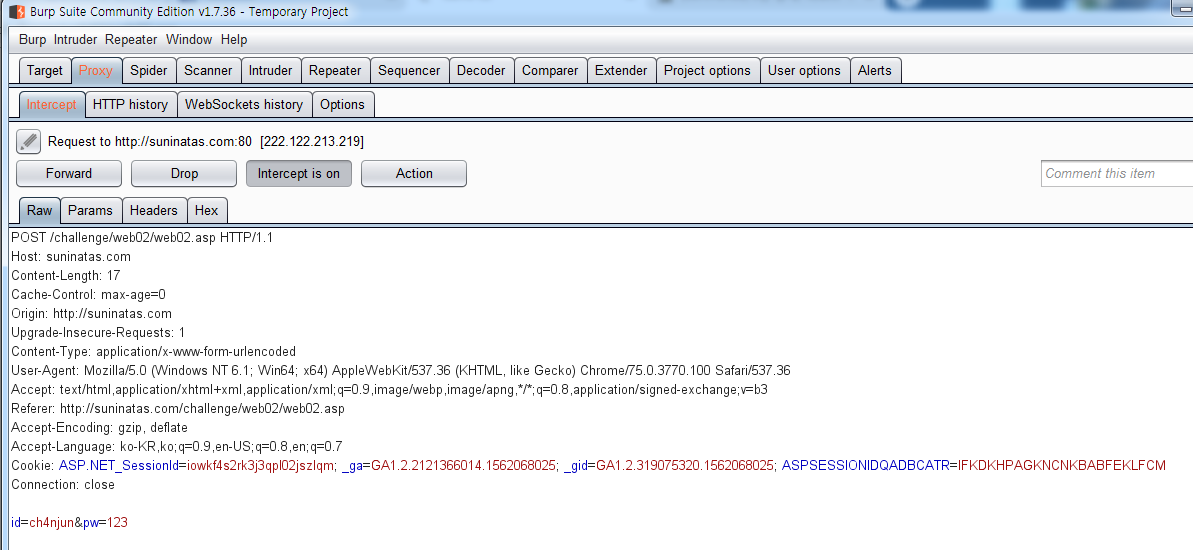The image size is (1193, 550).
Task: Select the Intercept sub-tab
Action: (52, 104)
